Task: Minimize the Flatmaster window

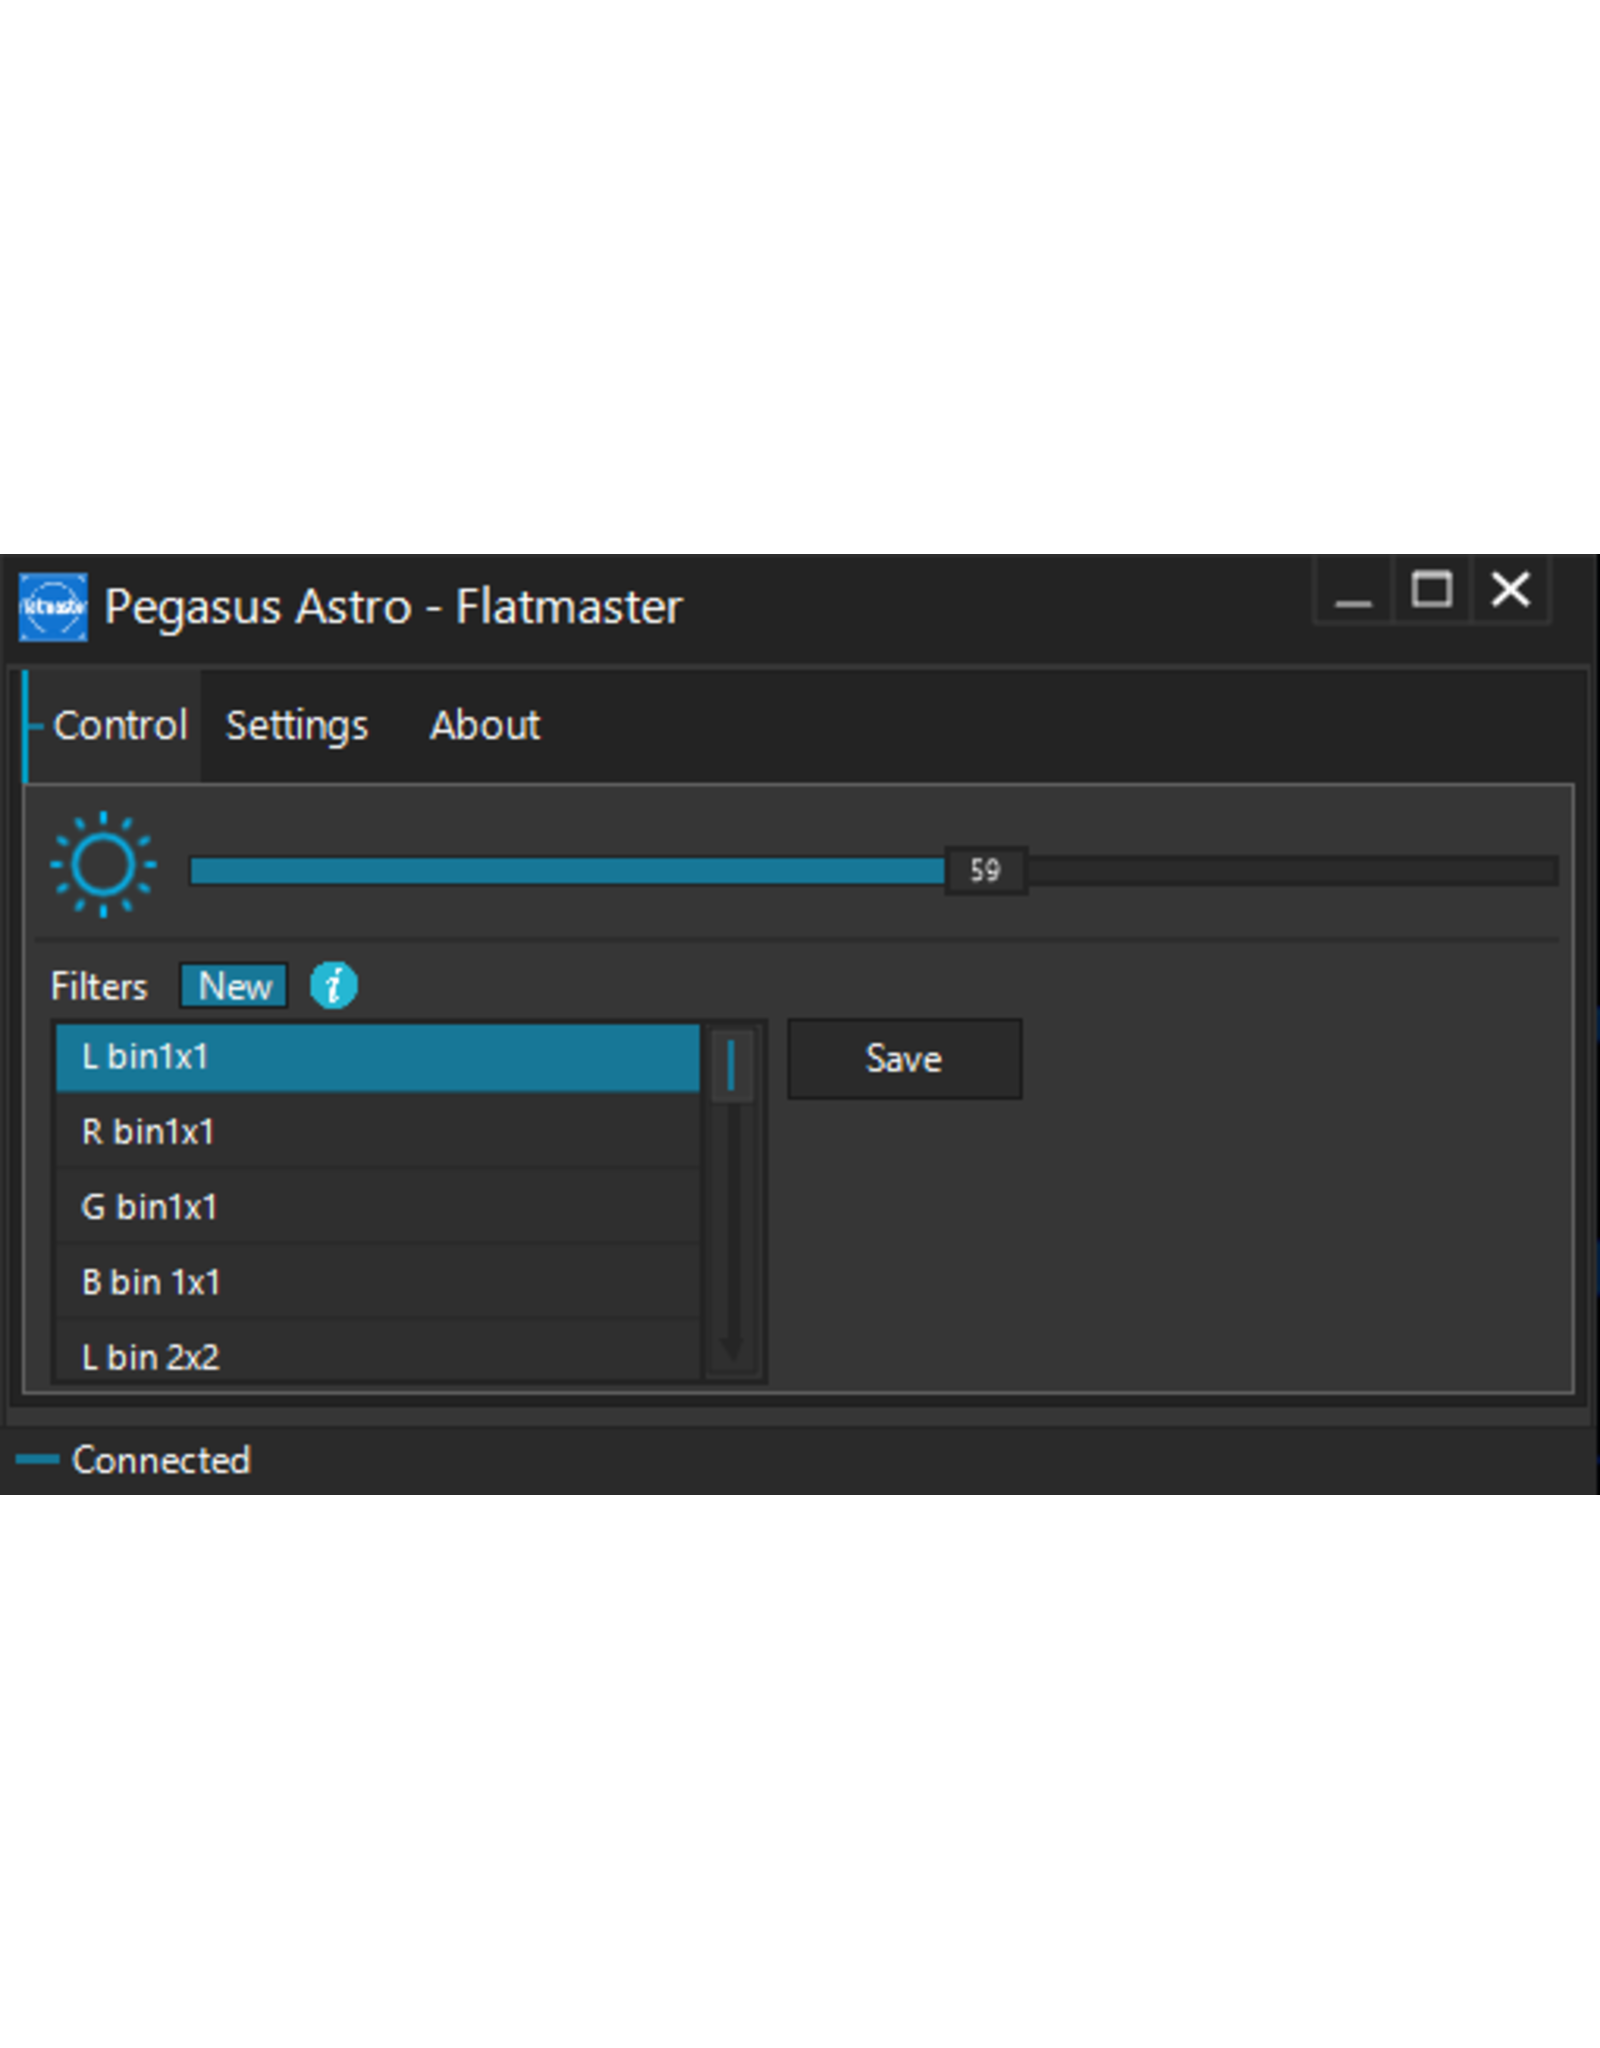Action: point(1353,592)
